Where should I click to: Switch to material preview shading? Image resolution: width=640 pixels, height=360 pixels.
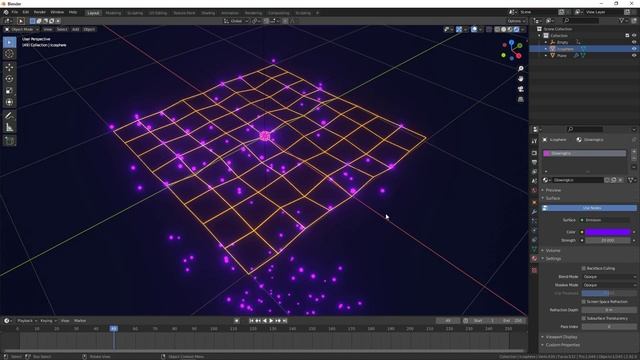510,29
